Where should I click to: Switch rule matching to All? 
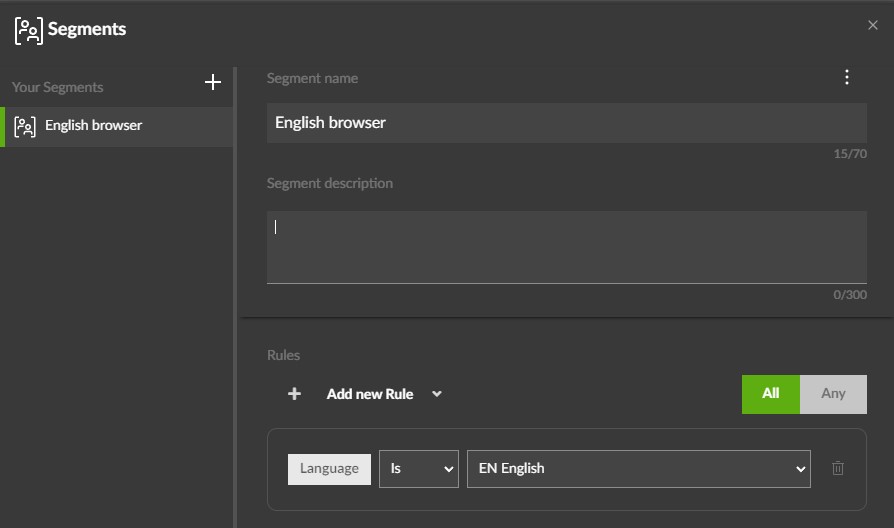tap(770, 394)
